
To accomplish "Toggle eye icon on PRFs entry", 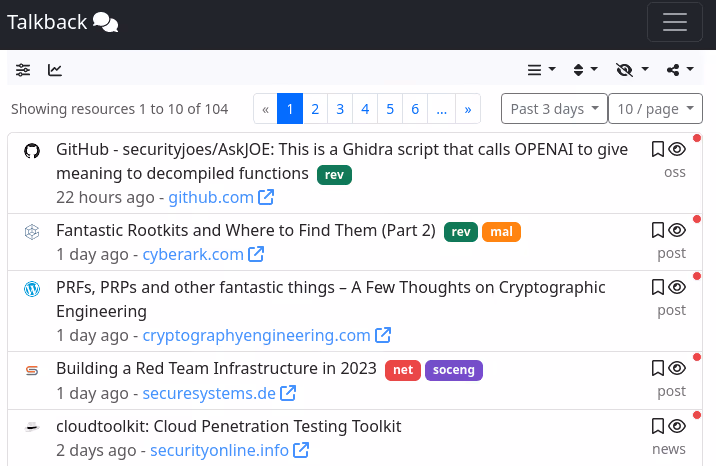I will (x=677, y=287).
